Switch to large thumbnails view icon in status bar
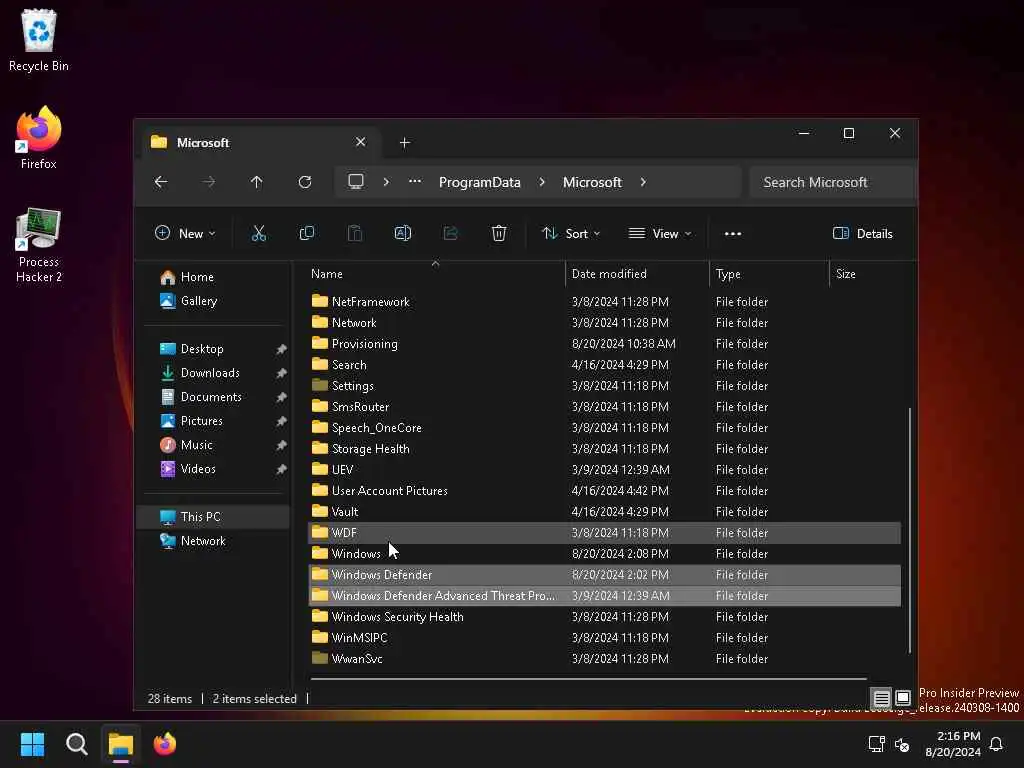 903,698
